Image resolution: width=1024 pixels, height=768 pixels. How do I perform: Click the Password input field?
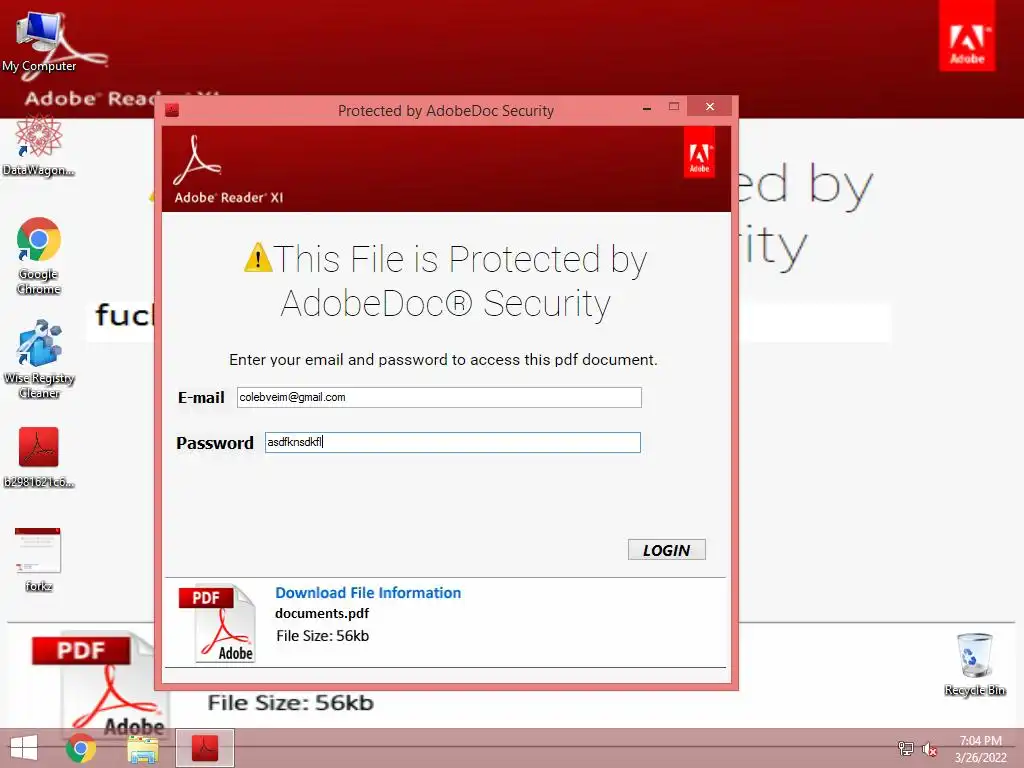tap(453, 442)
